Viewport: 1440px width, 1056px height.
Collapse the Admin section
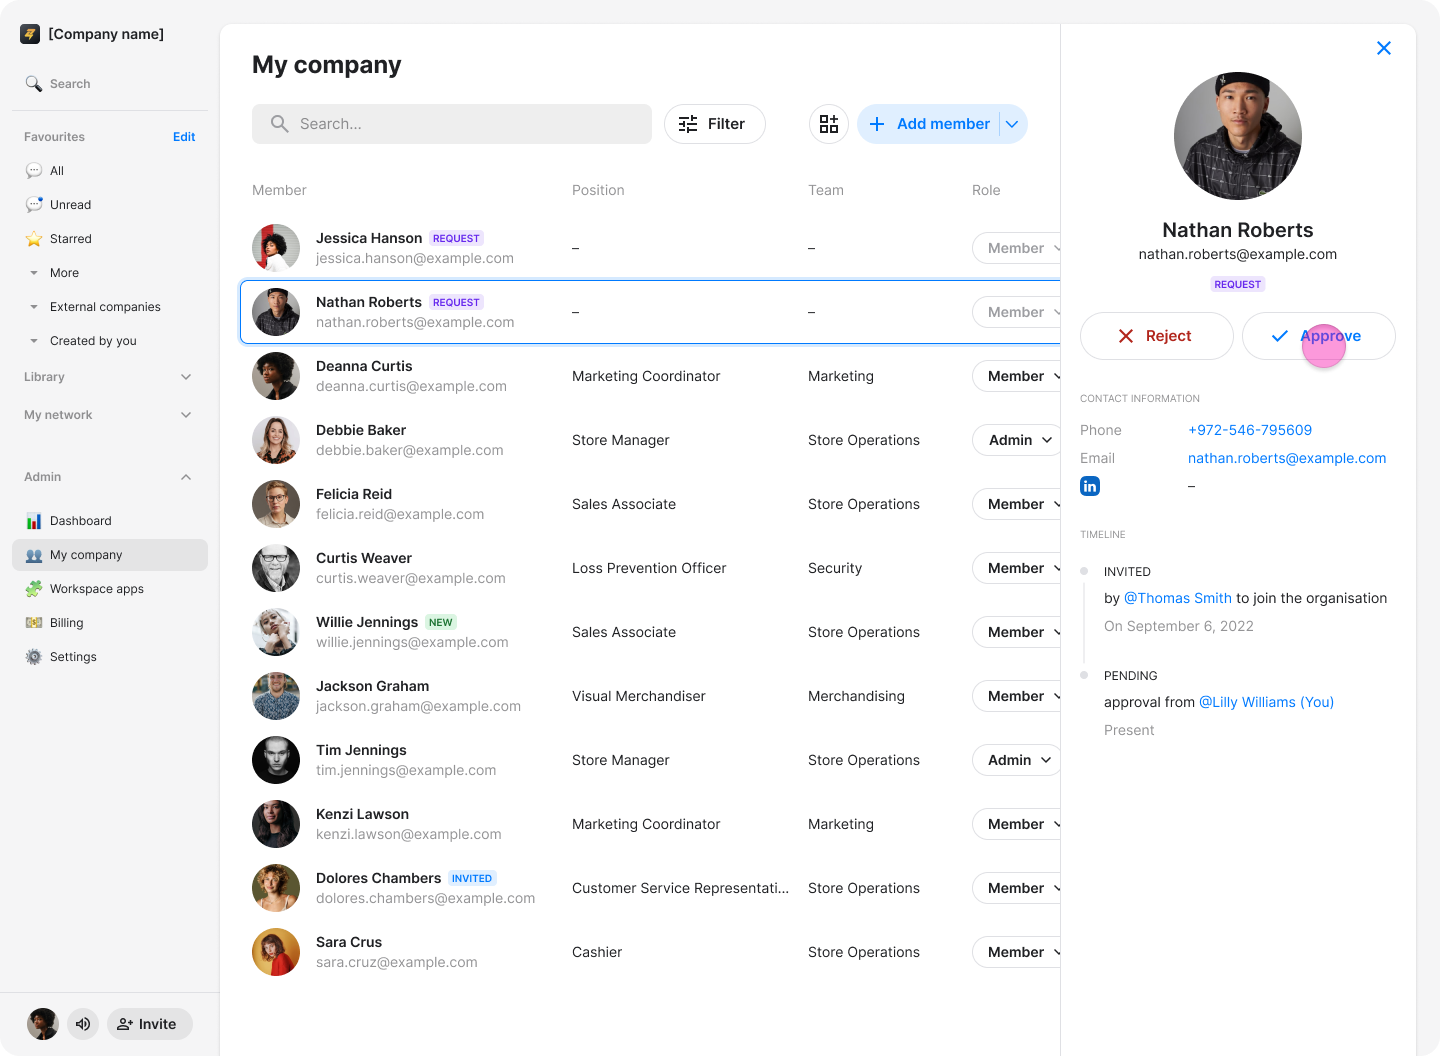pyautogui.click(x=110, y=477)
